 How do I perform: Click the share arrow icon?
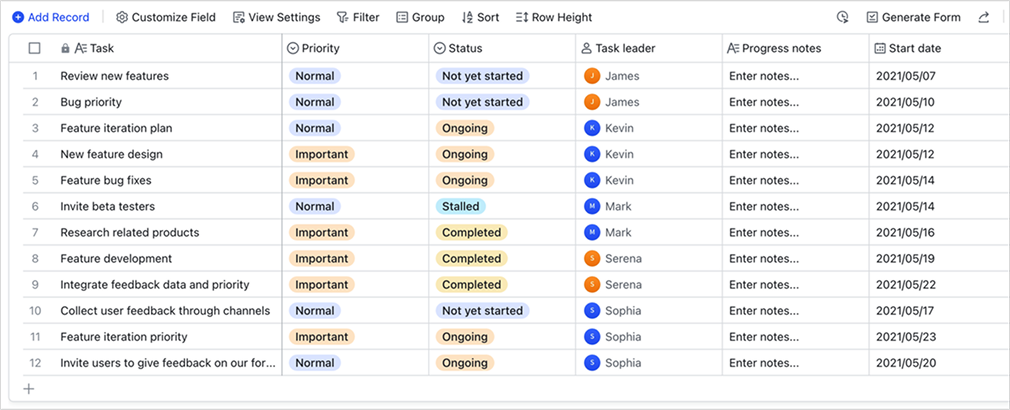click(x=984, y=17)
